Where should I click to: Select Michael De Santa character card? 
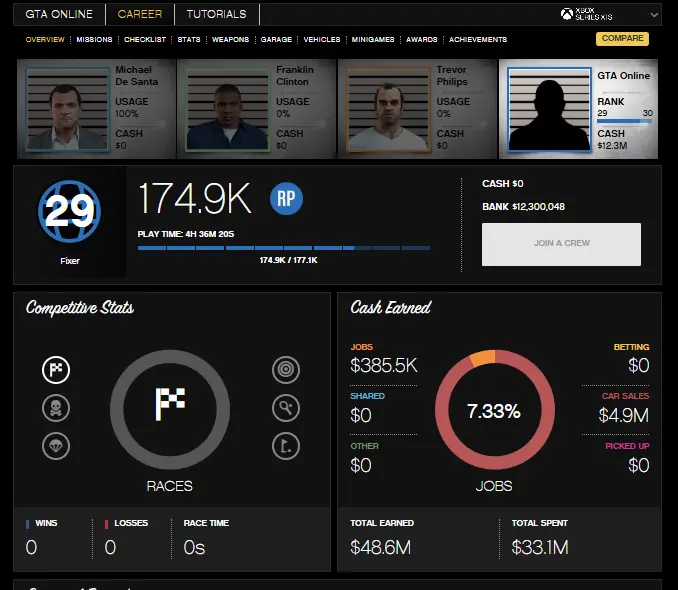coord(97,108)
